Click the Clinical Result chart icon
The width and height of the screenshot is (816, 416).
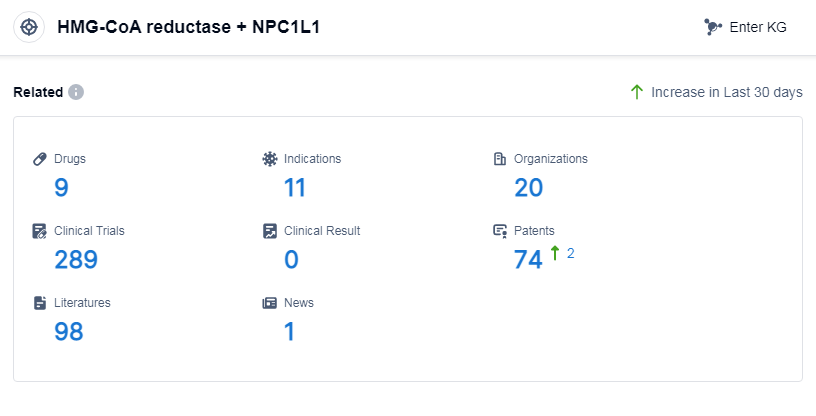[x=270, y=231]
